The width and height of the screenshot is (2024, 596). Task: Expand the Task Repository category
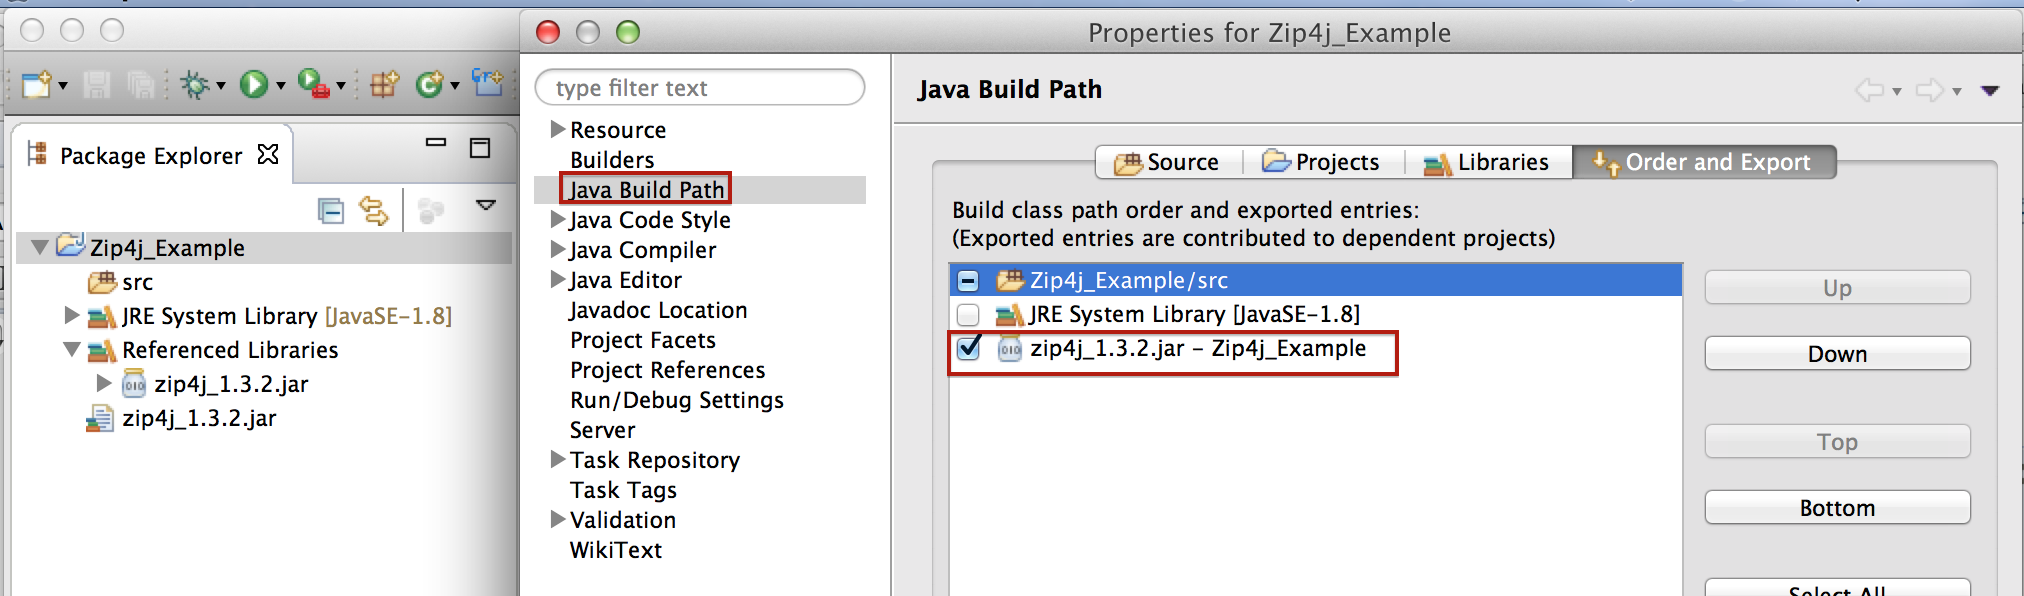pos(558,459)
